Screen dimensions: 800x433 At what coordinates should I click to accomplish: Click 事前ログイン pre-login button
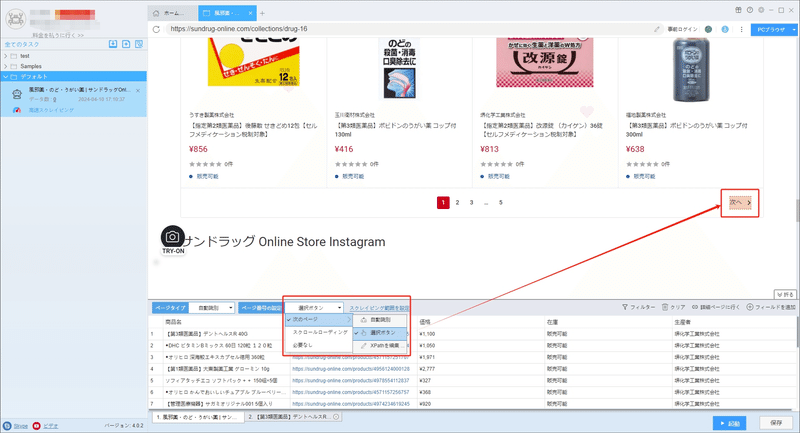(x=683, y=29)
